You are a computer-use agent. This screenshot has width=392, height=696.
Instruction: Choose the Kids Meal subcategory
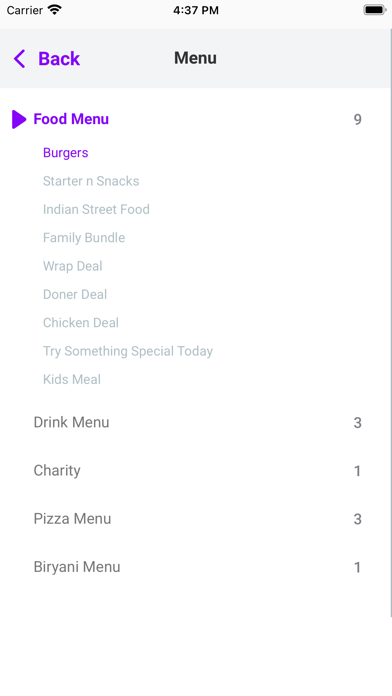(x=72, y=380)
